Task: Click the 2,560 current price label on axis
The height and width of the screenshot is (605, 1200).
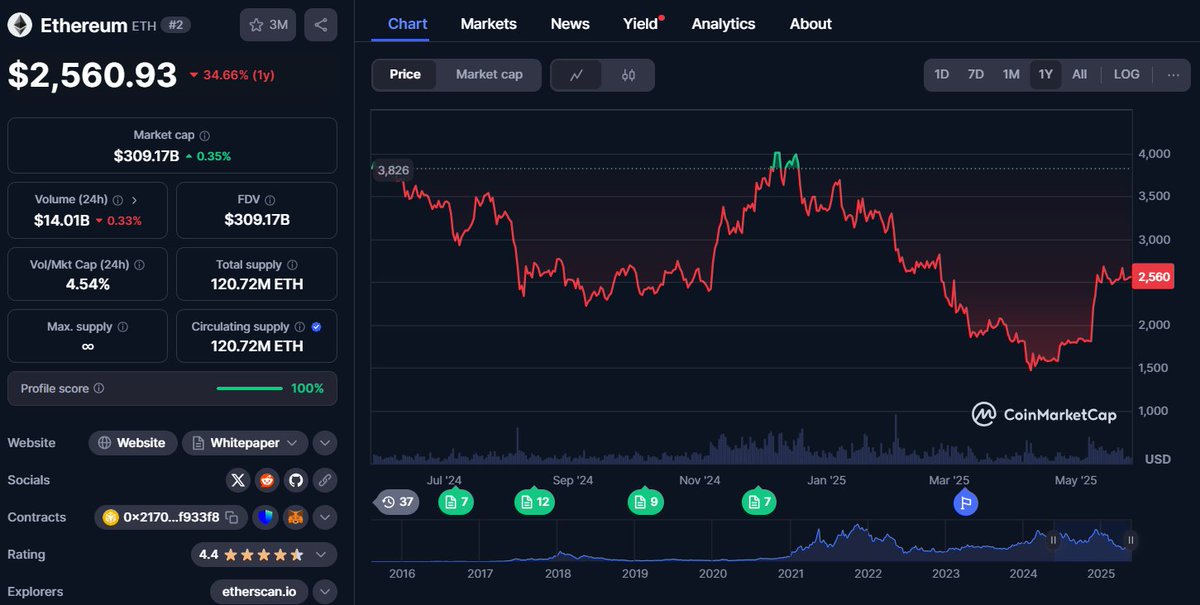Action: (x=1153, y=277)
